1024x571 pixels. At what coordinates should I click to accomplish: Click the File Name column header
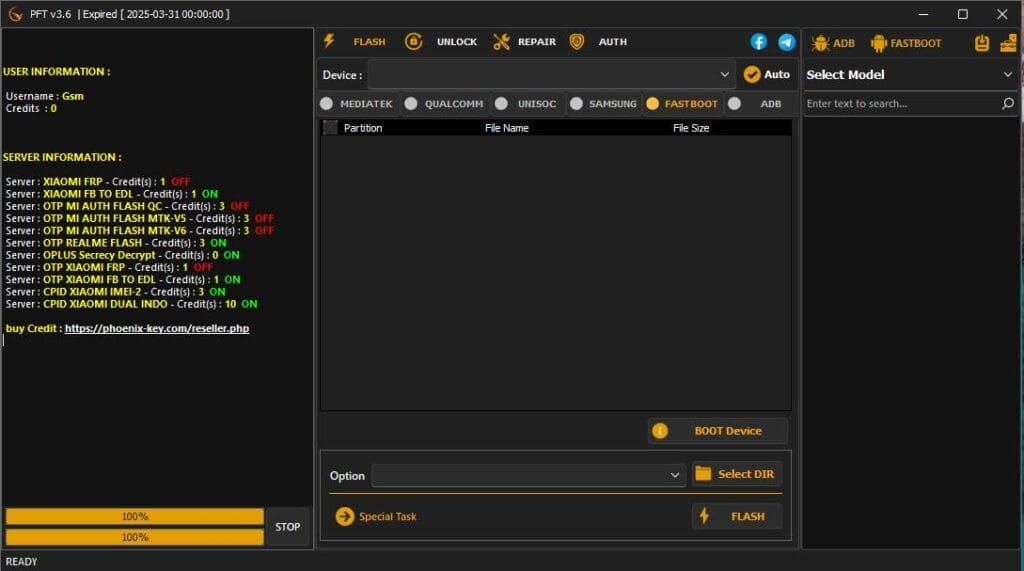pyautogui.click(x=507, y=128)
